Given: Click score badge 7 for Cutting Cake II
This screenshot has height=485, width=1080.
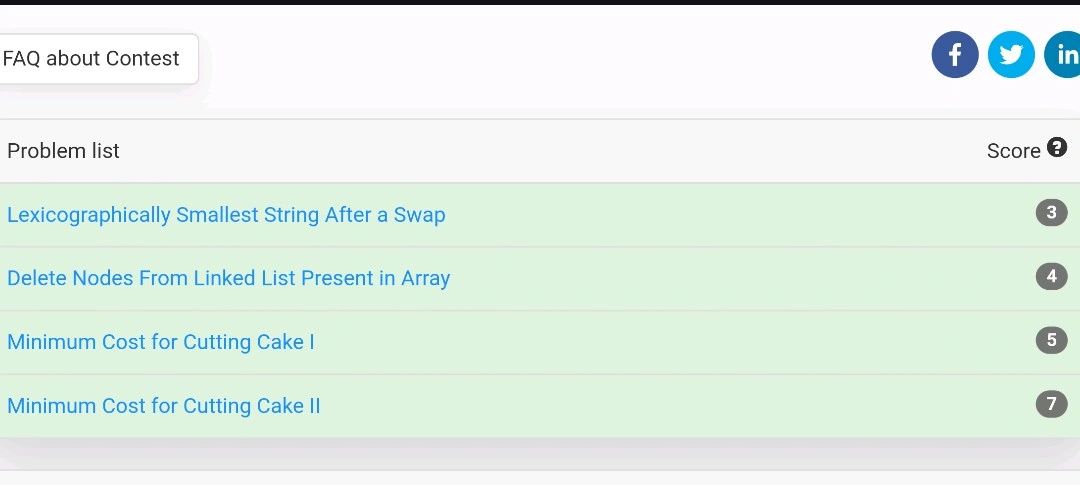Looking at the screenshot, I should click(1051, 404).
